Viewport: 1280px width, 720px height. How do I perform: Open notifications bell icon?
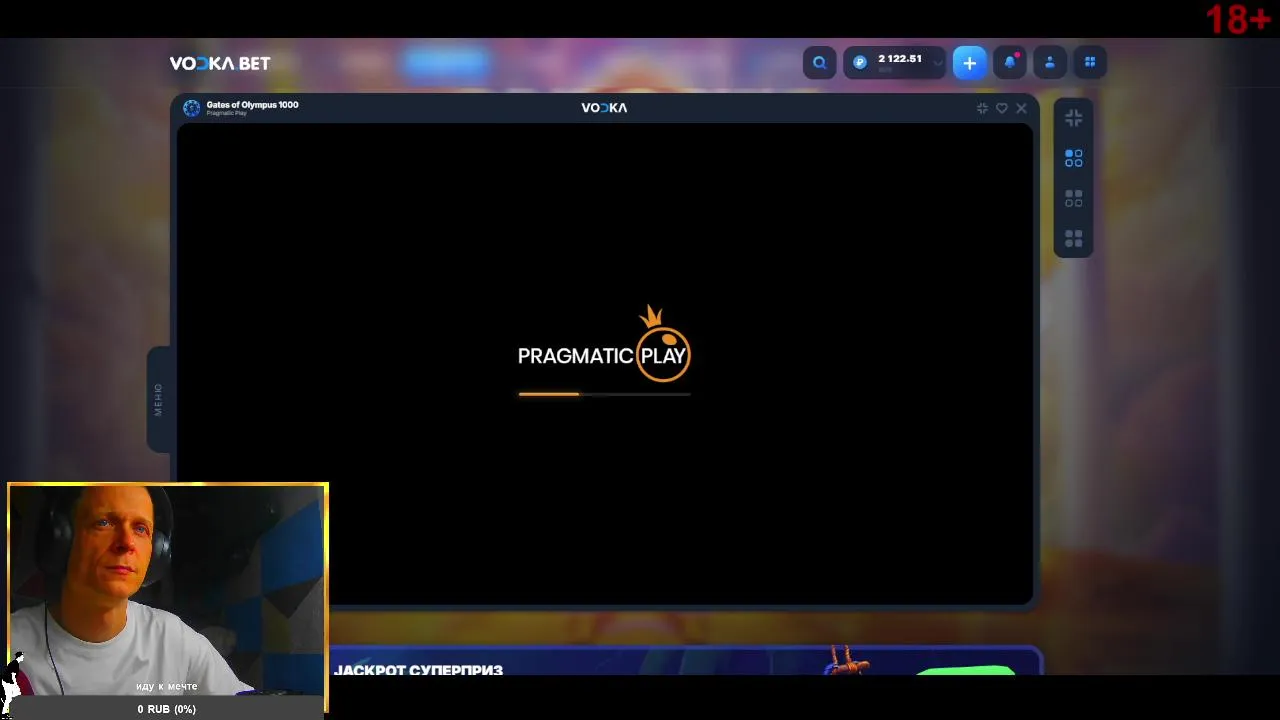[x=1010, y=63]
